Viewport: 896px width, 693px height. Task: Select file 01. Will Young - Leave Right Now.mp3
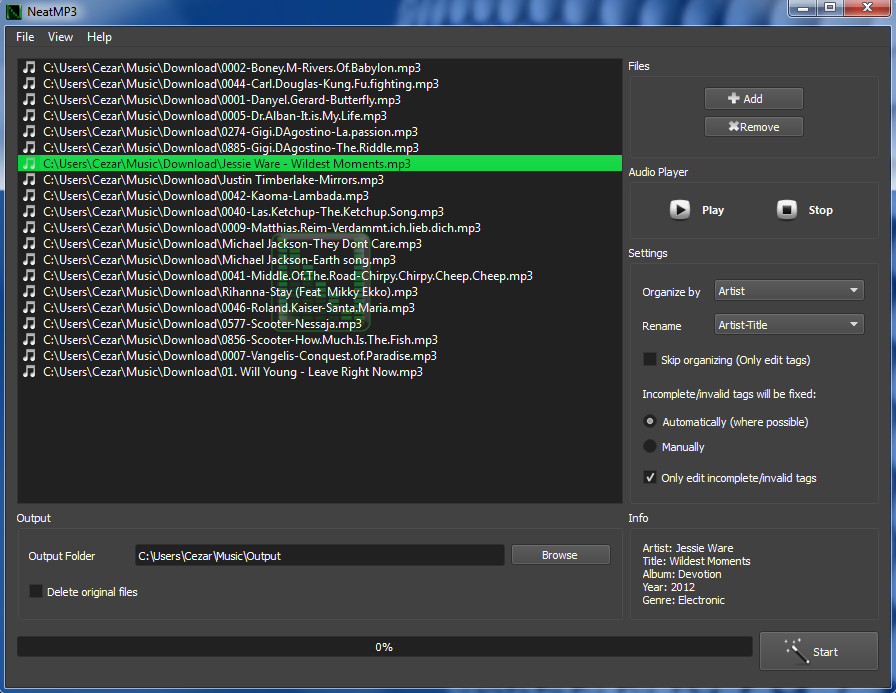pyautogui.click(x=319, y=371)
